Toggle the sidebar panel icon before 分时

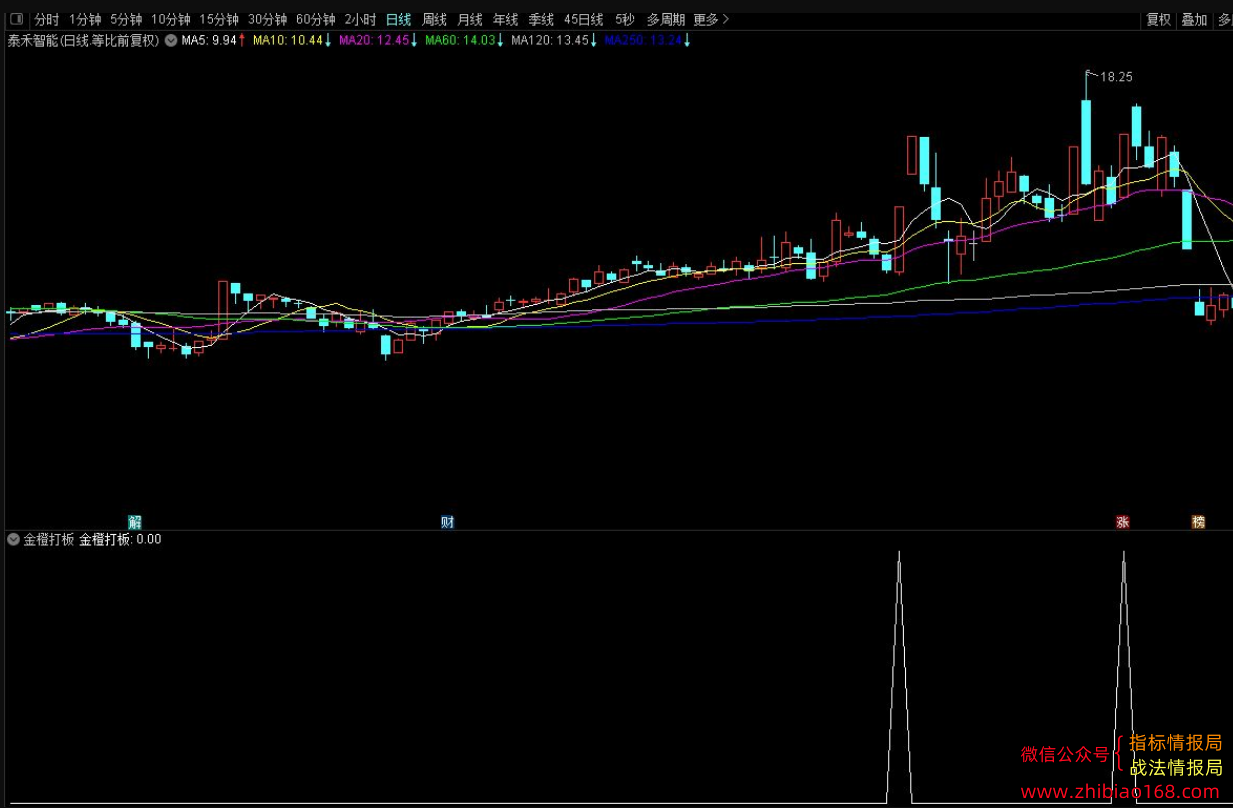point(15,19)
